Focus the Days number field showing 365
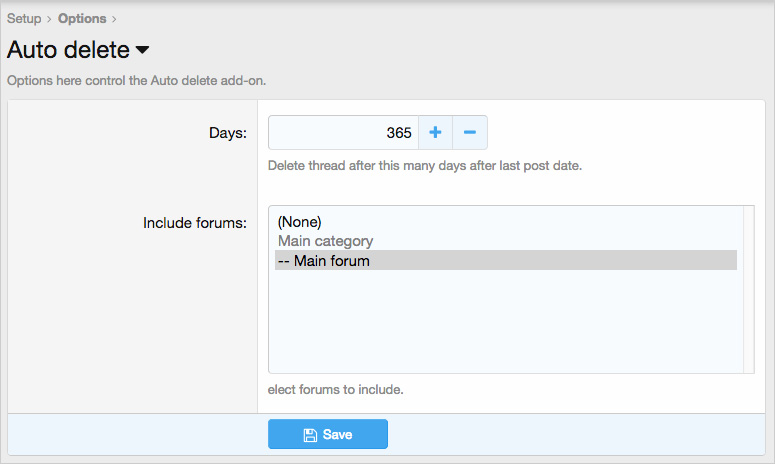 [343, 132]
